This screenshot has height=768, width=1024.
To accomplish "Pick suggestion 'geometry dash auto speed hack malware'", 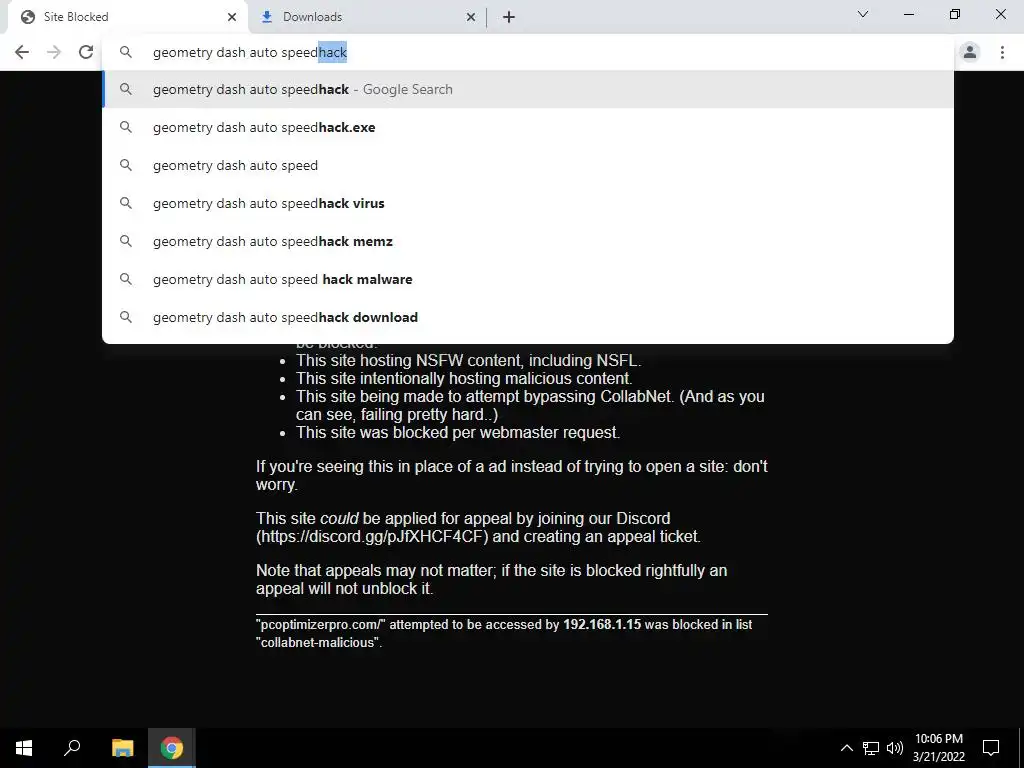I will pos(528,279).
